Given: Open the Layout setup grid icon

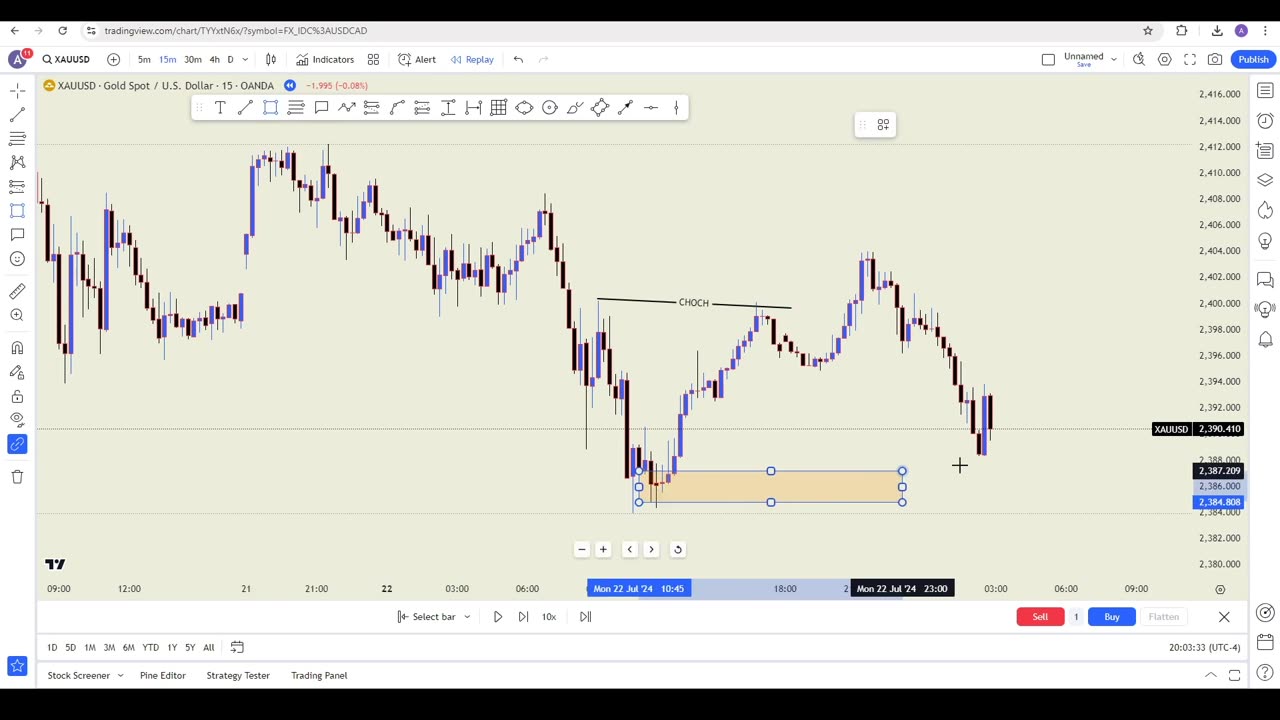Looking at the screenshot, I should pyautogui.click(x=373, y=59).
